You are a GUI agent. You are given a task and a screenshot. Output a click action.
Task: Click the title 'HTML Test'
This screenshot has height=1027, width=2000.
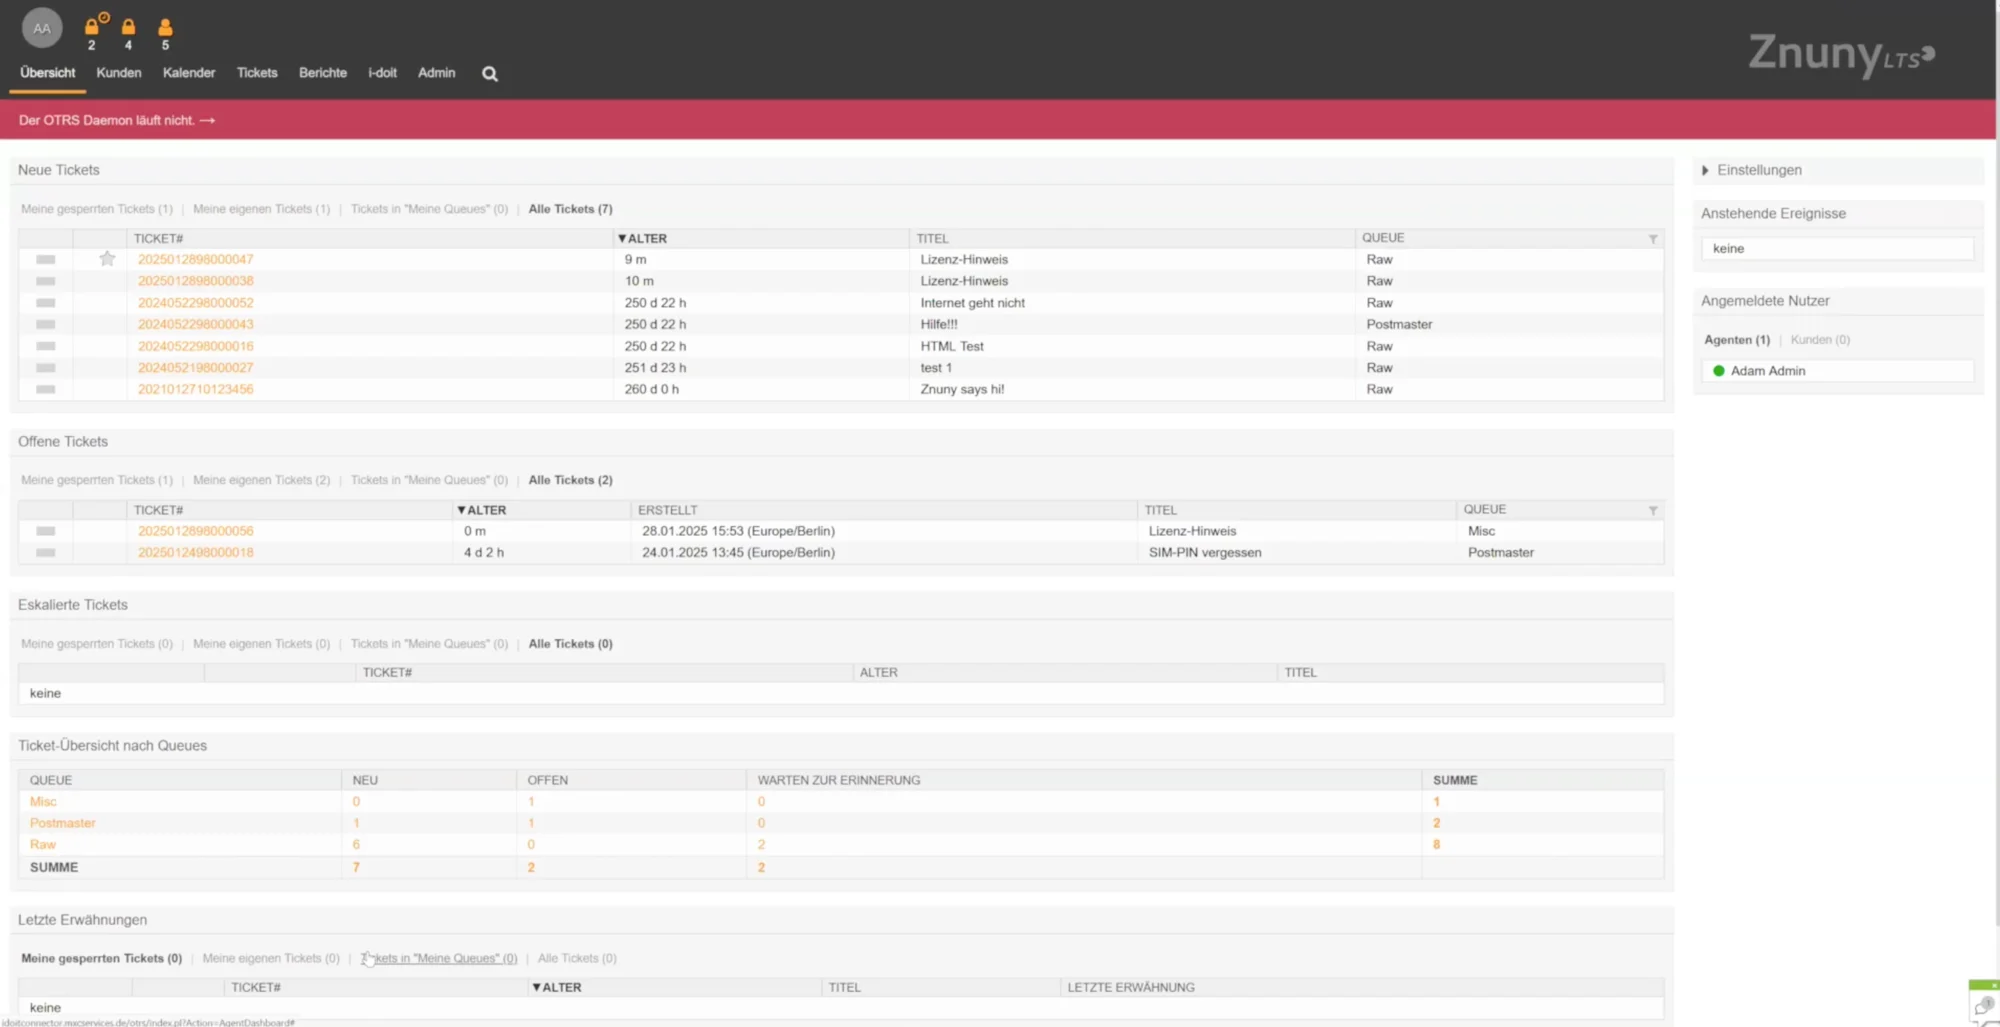952,346
